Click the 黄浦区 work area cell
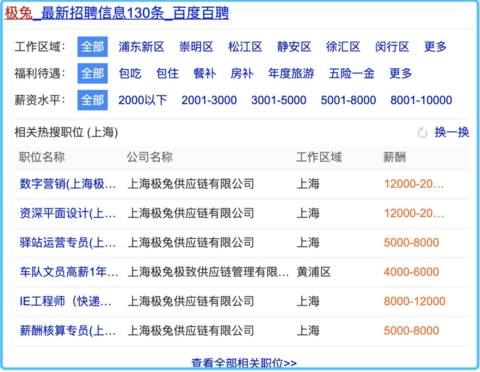 [314, 272]
